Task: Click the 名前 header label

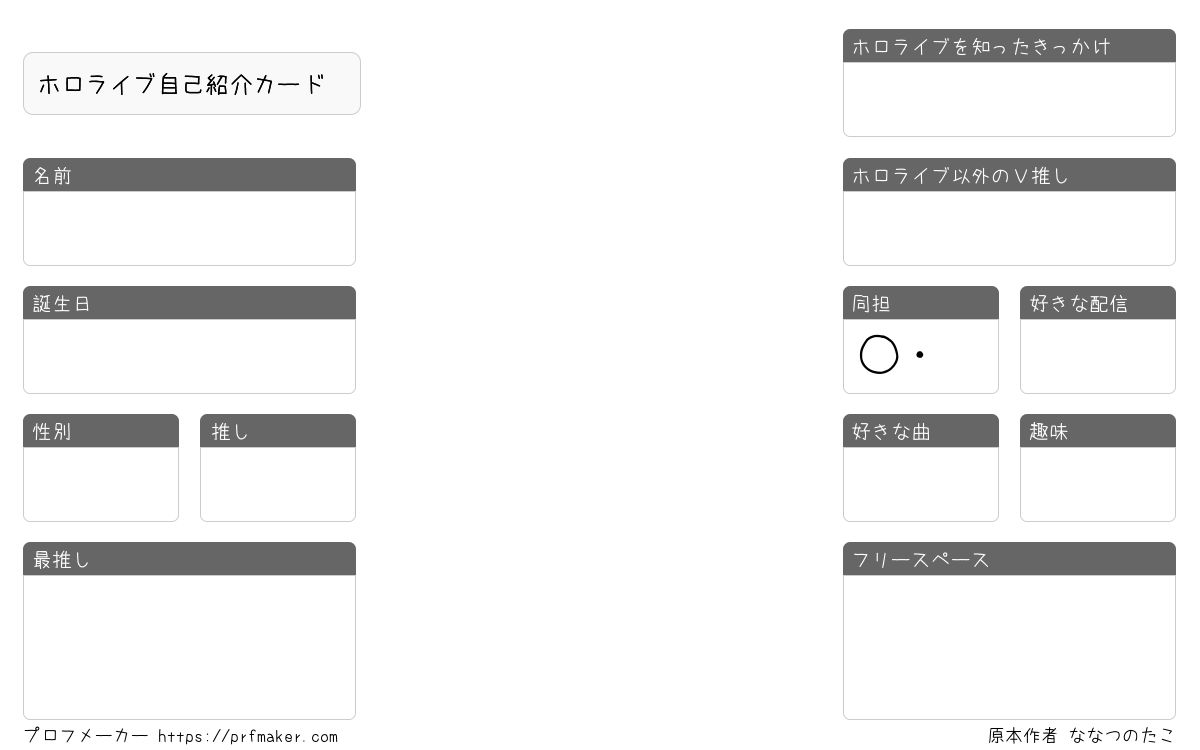Action: [53, 176]
